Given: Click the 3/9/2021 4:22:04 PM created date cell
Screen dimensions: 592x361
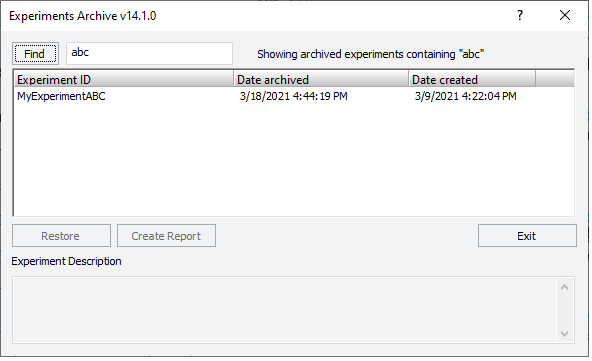Looking at the screenshot, I should 465,96.
